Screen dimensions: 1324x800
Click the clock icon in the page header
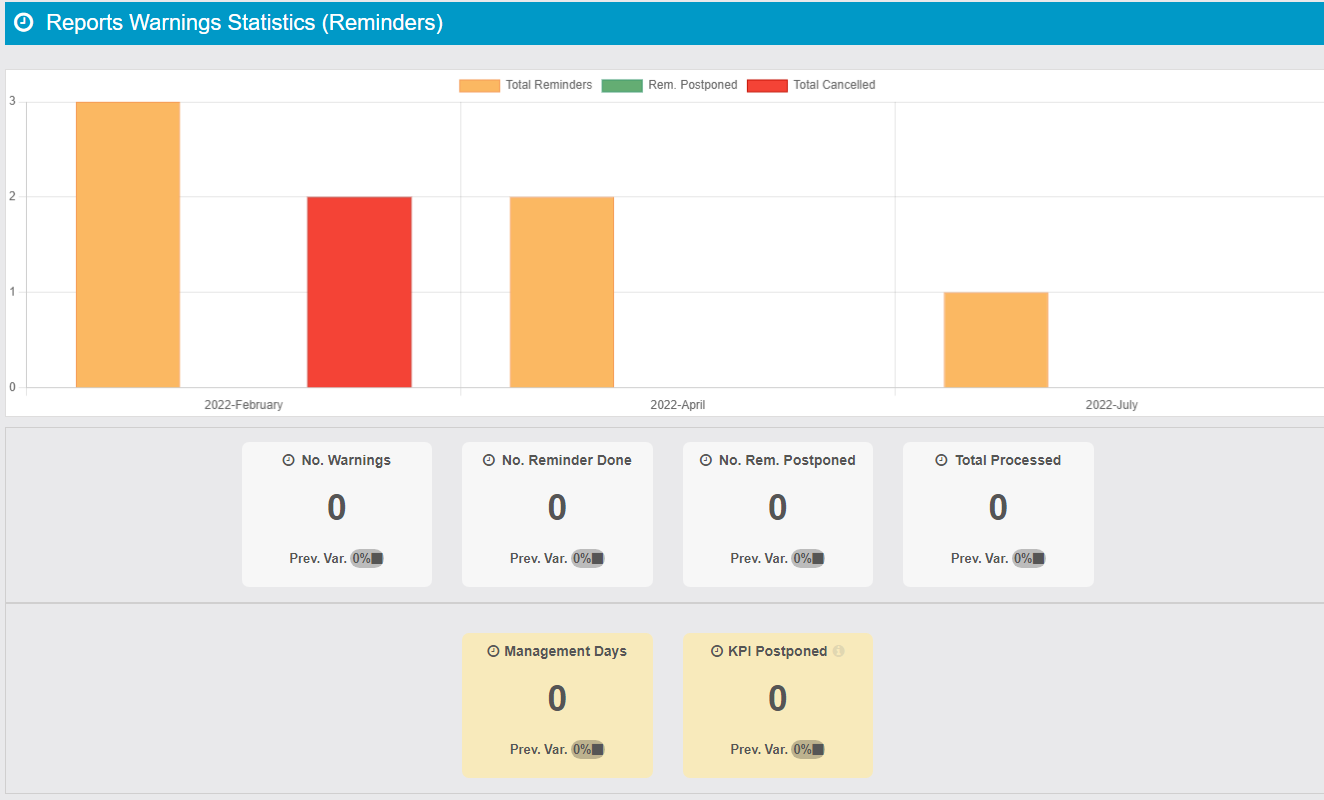coord(24,23)
